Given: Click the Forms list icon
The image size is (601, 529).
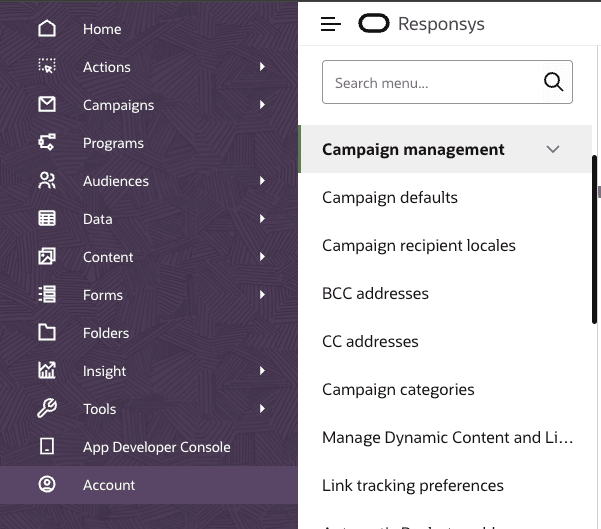Looking at the screenshot, I should 47,294.
